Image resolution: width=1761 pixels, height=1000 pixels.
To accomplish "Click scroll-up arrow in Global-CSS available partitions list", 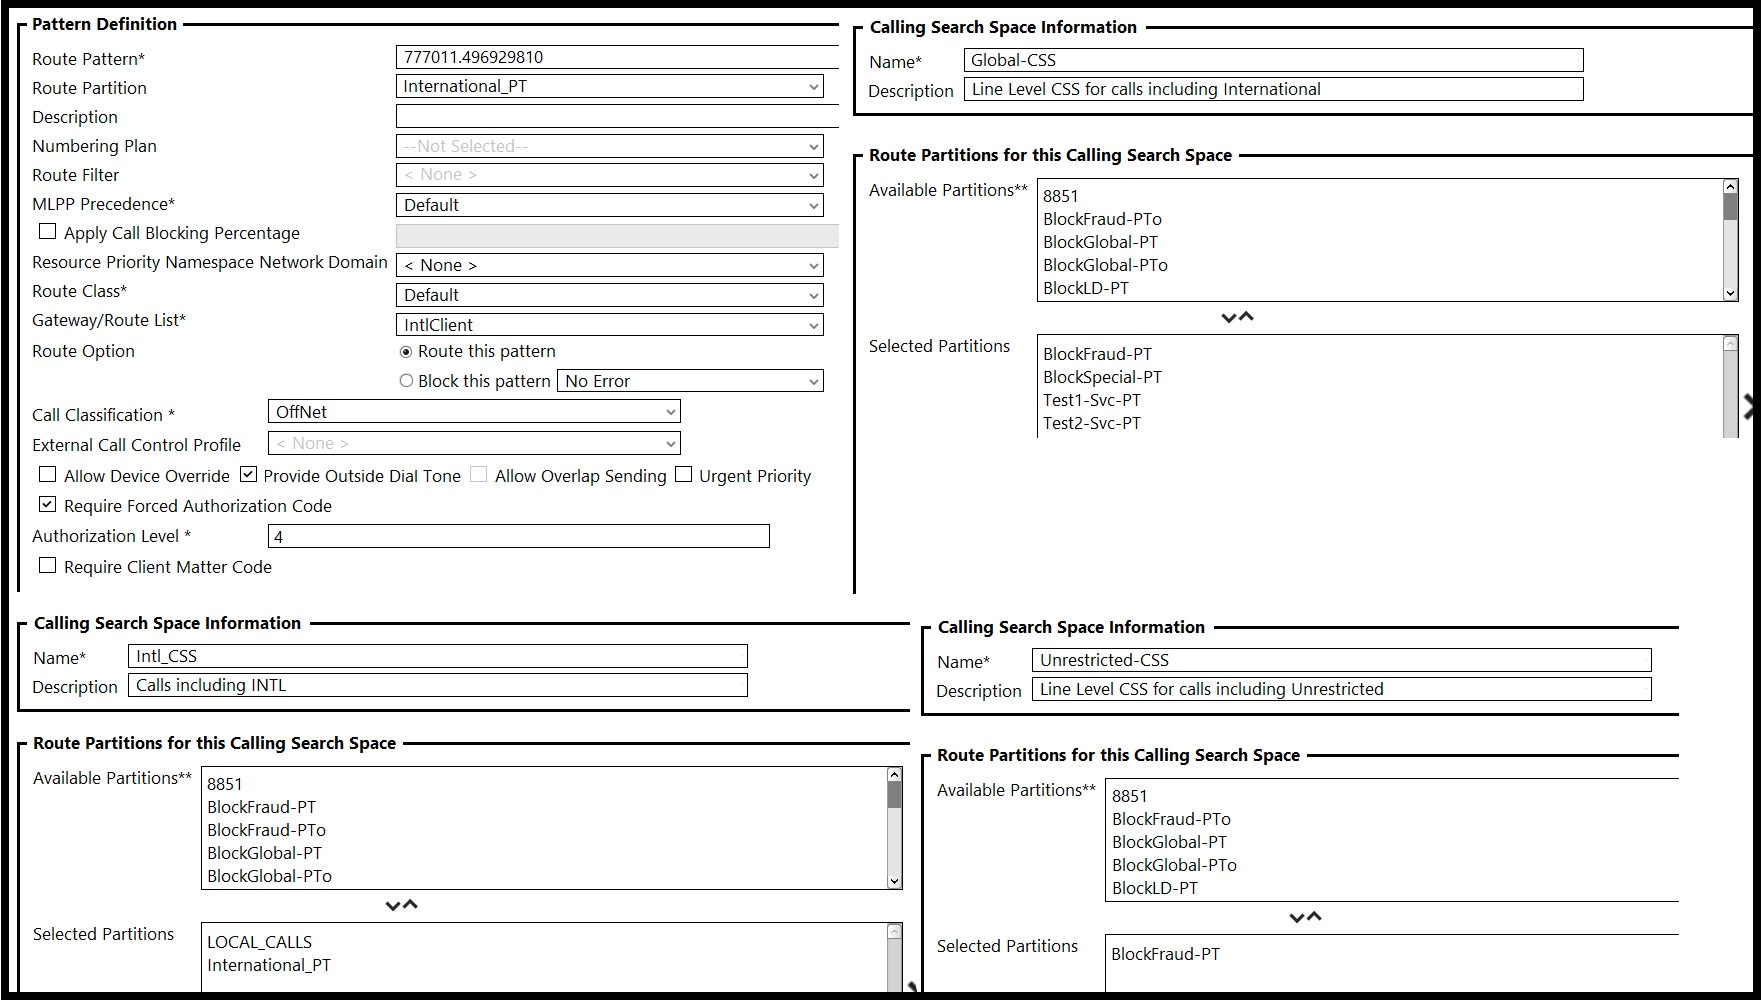I will (1730, 187).
